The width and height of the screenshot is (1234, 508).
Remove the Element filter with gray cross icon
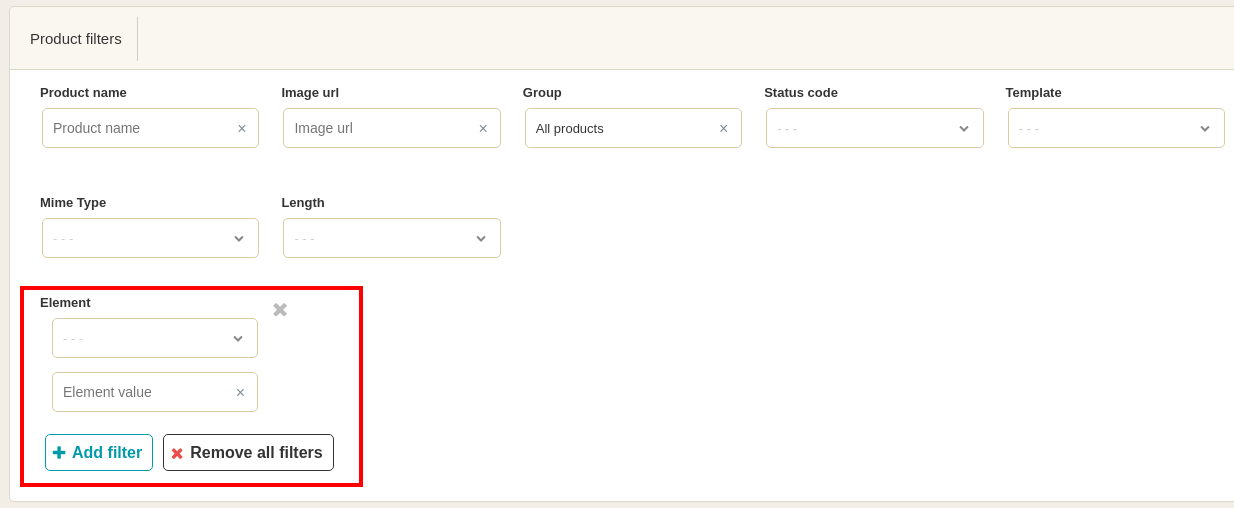[x=280, y=310]
